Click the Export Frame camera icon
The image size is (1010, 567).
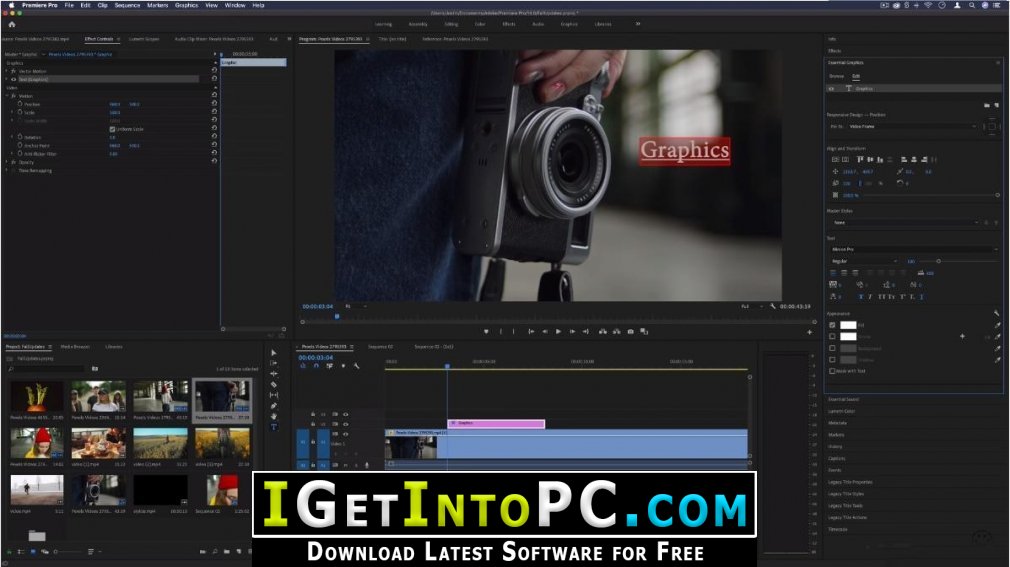[631, 332]
